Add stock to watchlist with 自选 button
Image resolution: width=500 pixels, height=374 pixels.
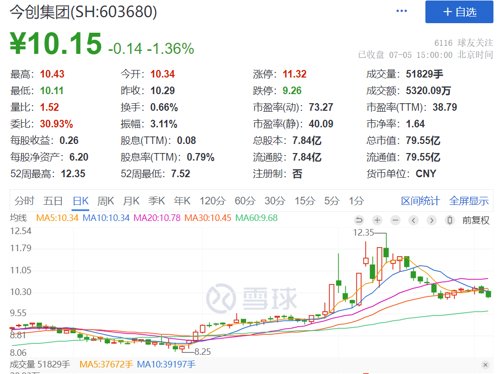pos(459,12)
